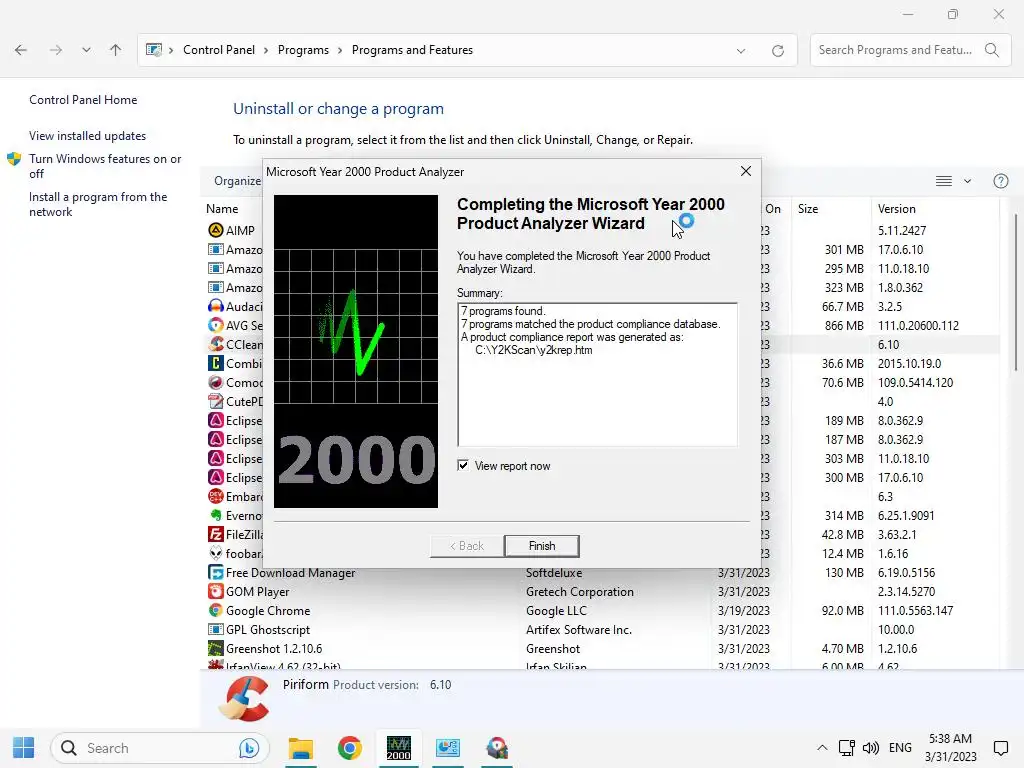1024x768 pixels.
Task: Go up one level with up arrow
Action: click(116, 50)
